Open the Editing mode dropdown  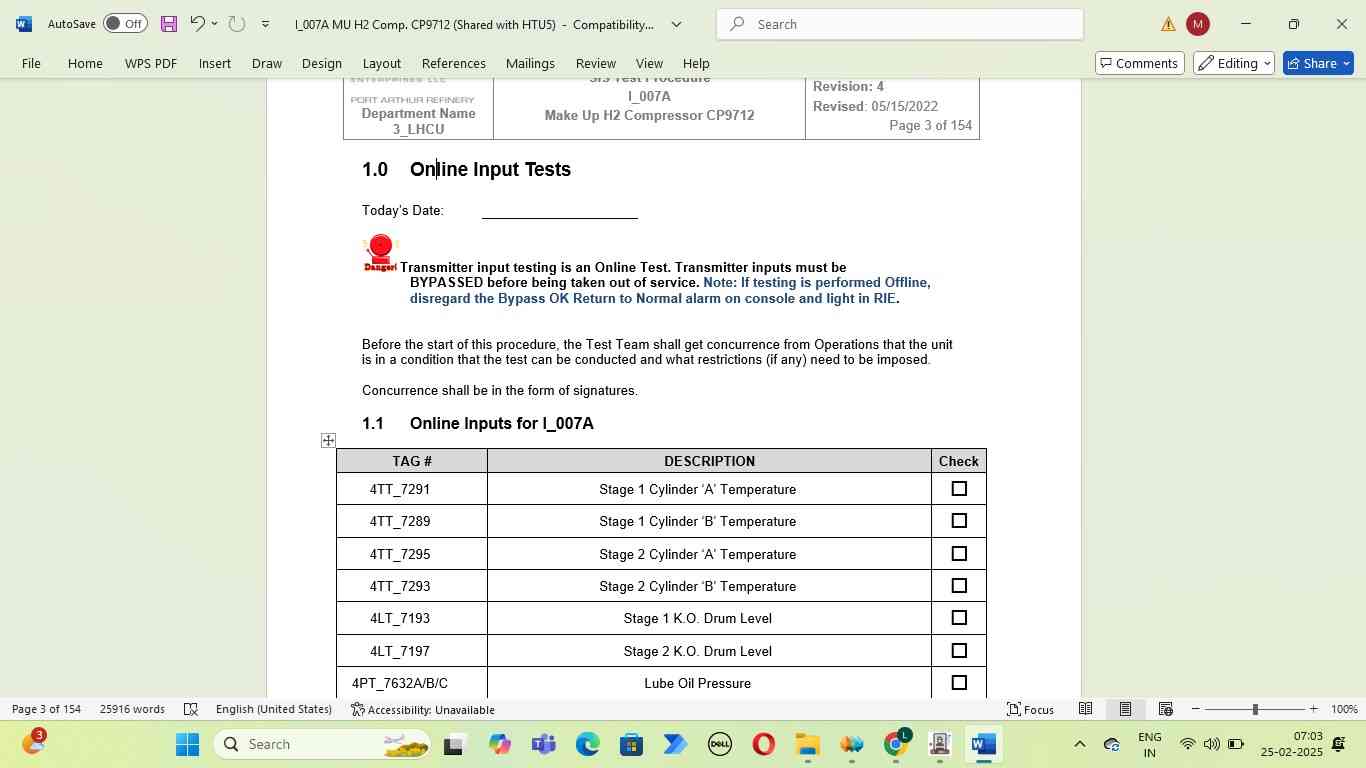coord(1234,63)
